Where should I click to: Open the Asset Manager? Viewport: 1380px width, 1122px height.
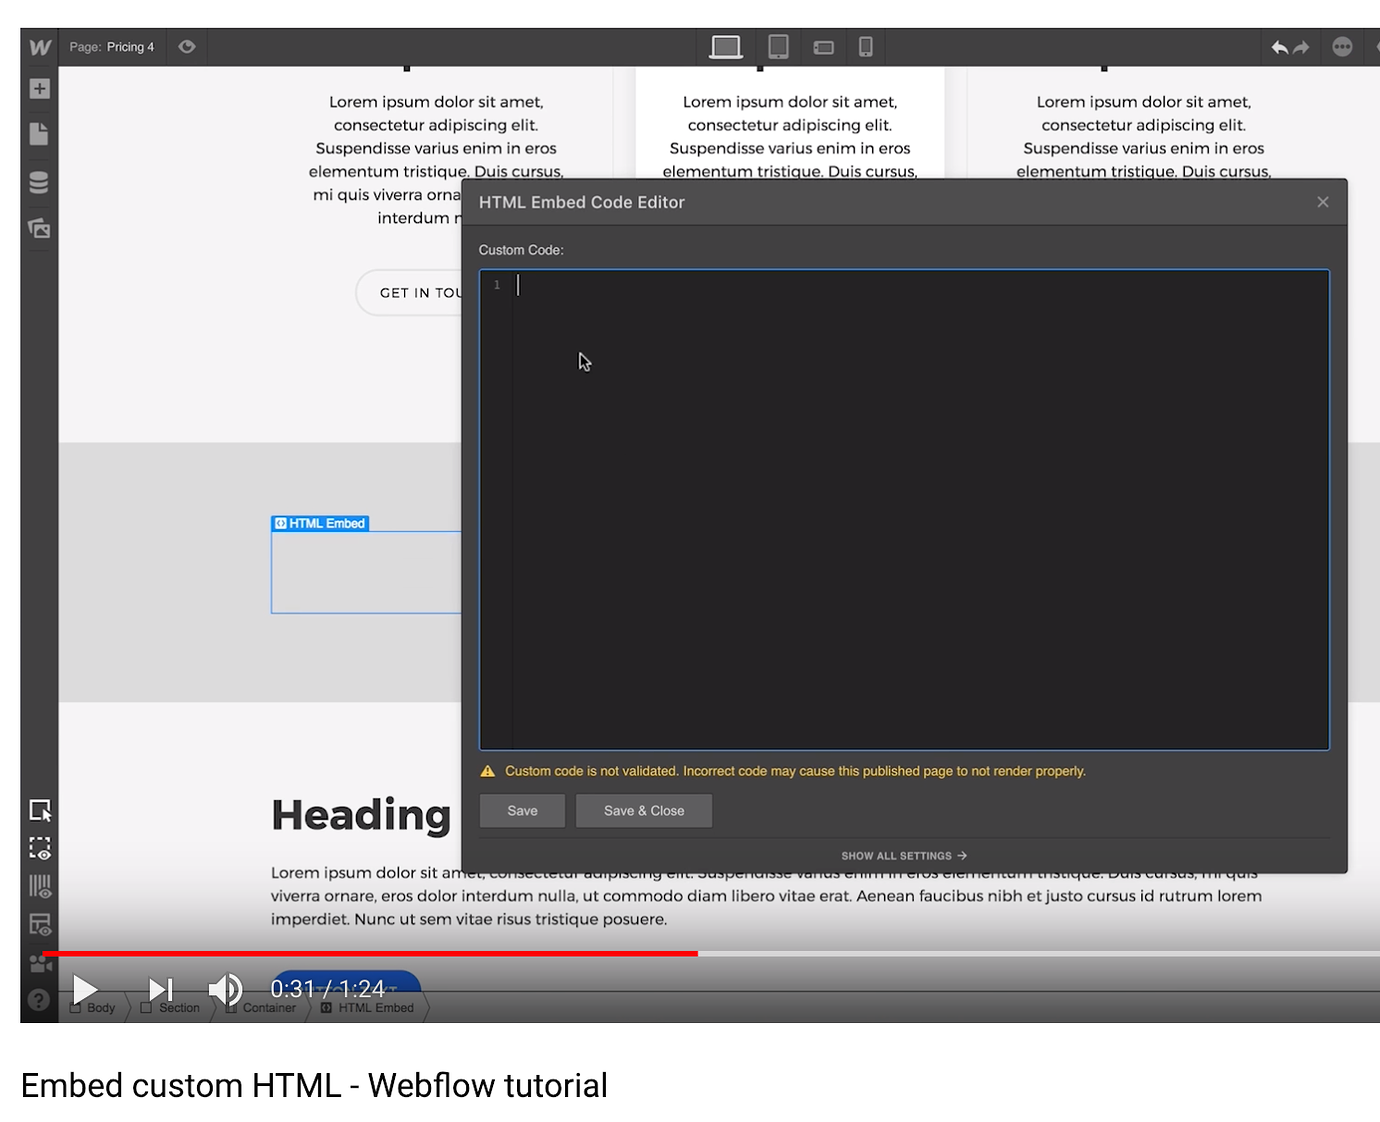coord(39,228)
